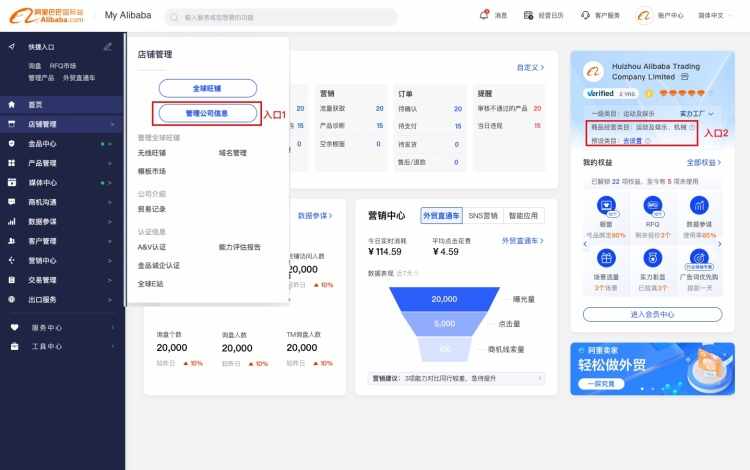Click the 广告词优先购 benefit icon

pyautogui.click(x=699, y=259)
